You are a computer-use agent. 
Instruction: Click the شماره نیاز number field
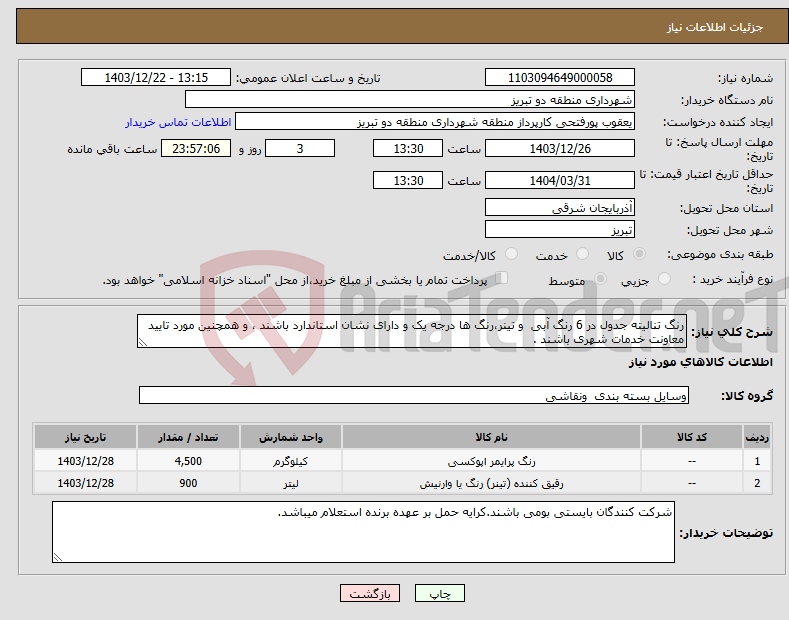(x=560, y=78)
